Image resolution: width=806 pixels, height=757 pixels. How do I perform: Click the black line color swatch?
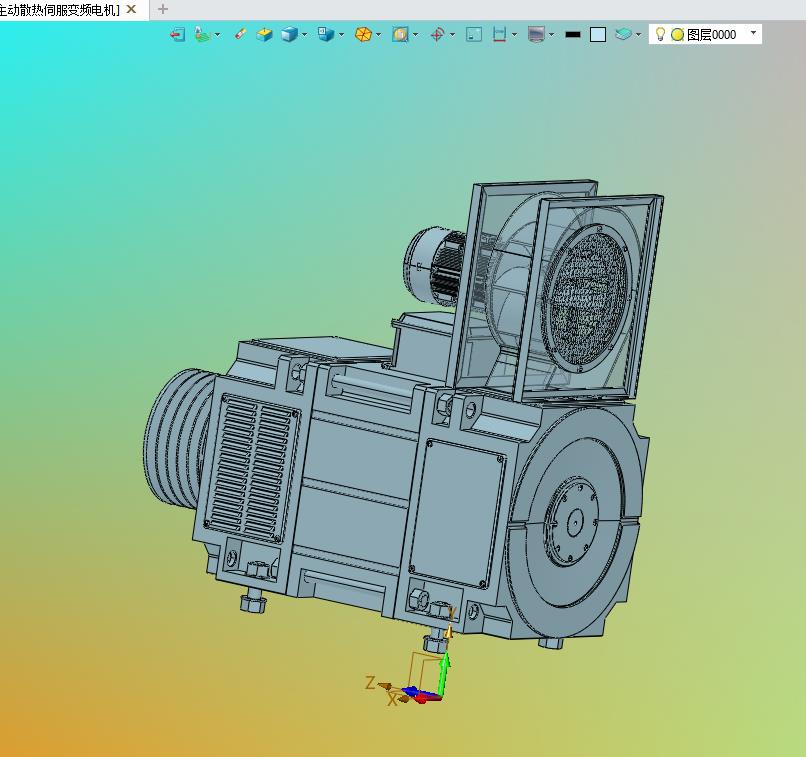(x=572, y=34)
